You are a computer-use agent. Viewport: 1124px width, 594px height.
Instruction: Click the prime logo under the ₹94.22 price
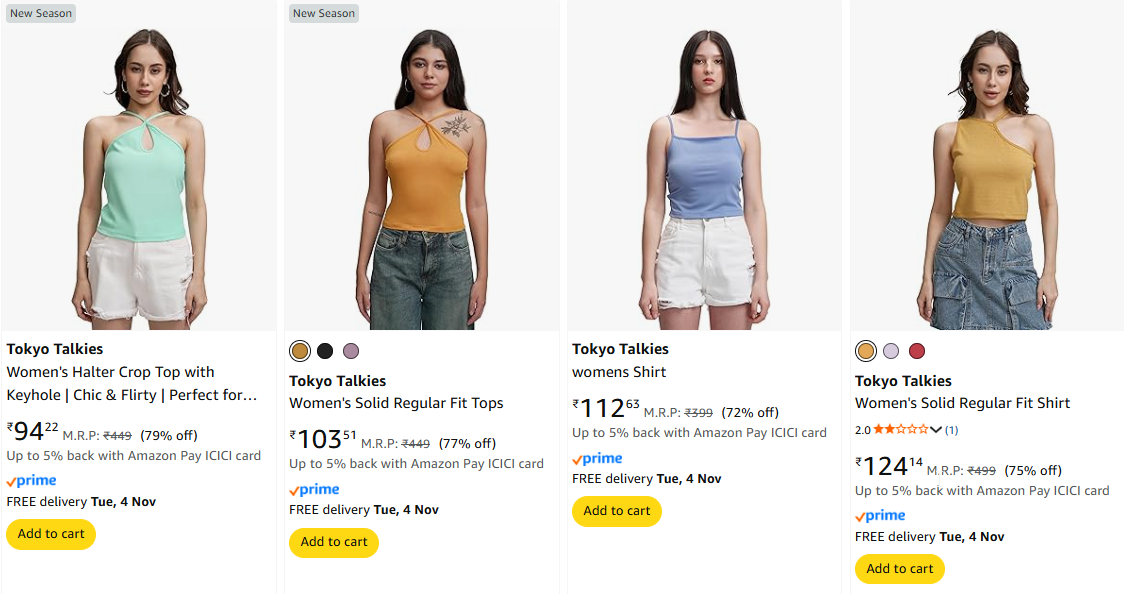[31, 481]
